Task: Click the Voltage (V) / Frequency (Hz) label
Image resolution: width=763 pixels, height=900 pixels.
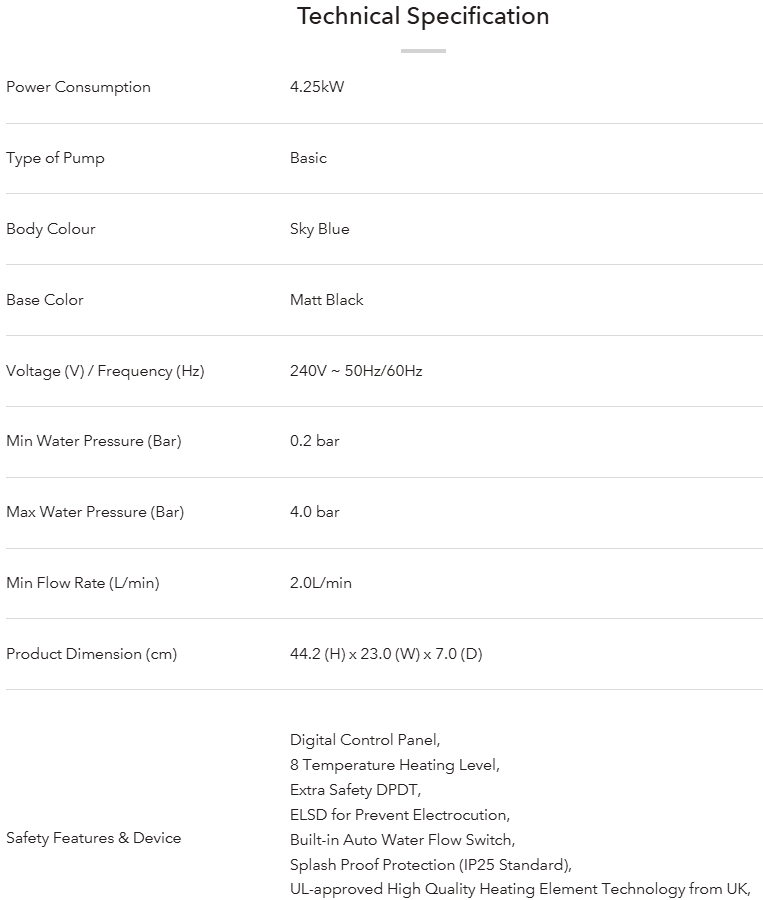Action: pyautogui.click(x=105, y=371)
